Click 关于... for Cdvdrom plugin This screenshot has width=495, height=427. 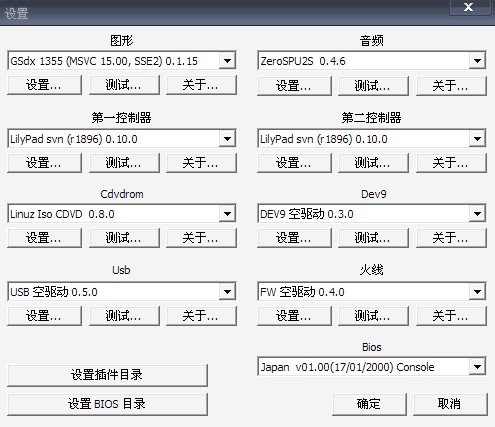point(201,238)
